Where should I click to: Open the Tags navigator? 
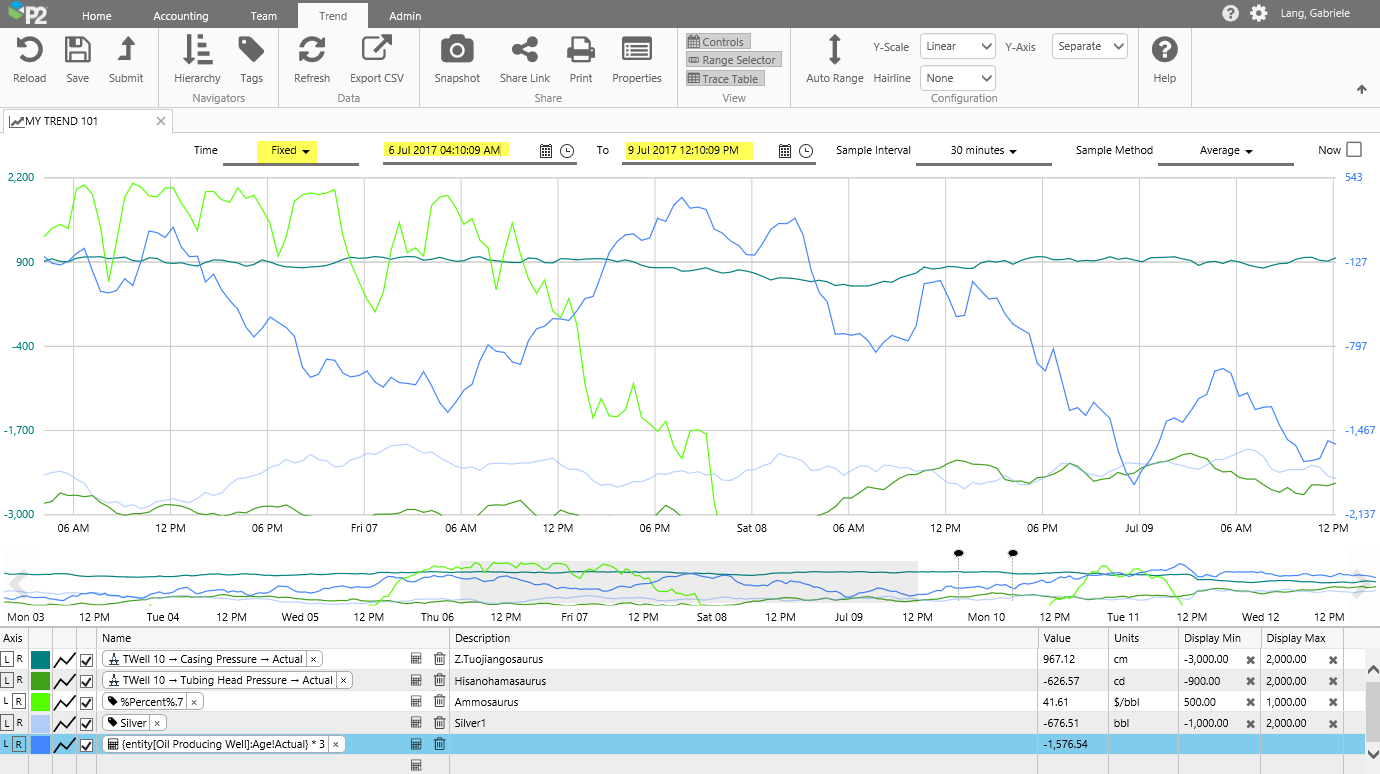[x=251, y=51]
